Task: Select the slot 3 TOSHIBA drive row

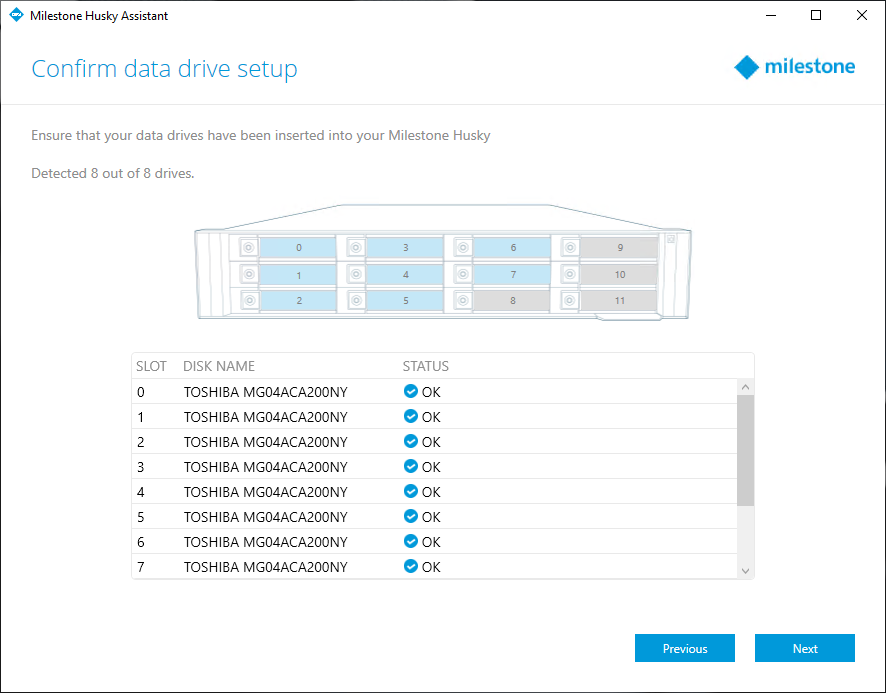Action: tap(265, 467)
